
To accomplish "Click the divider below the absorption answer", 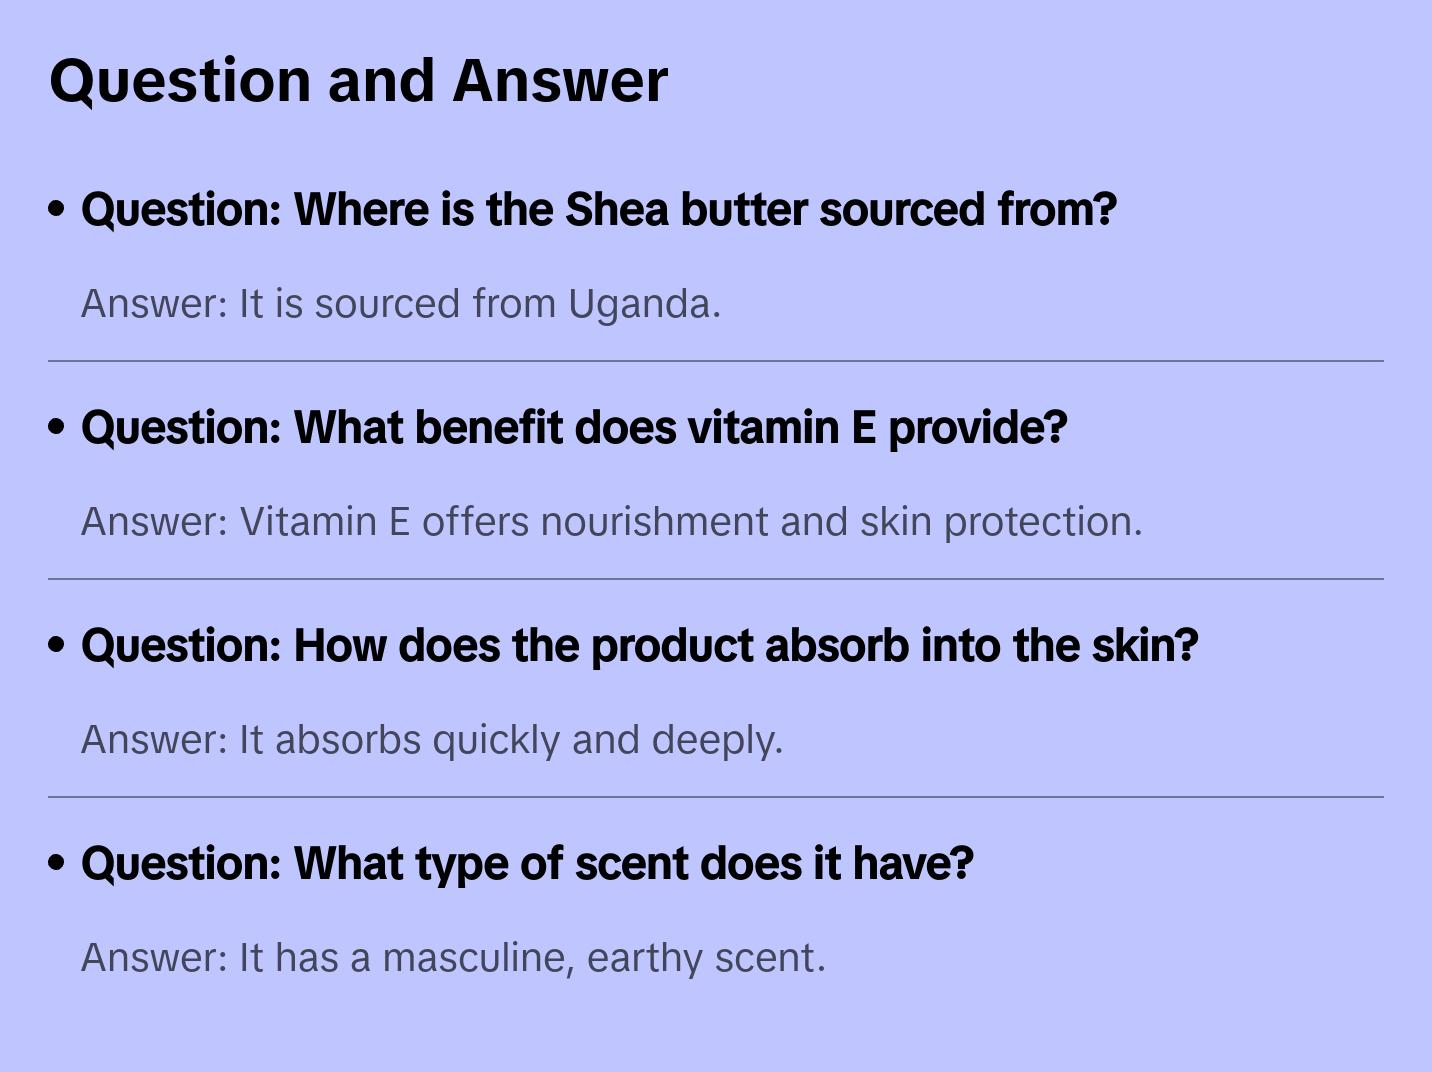I will coord(716,797).
